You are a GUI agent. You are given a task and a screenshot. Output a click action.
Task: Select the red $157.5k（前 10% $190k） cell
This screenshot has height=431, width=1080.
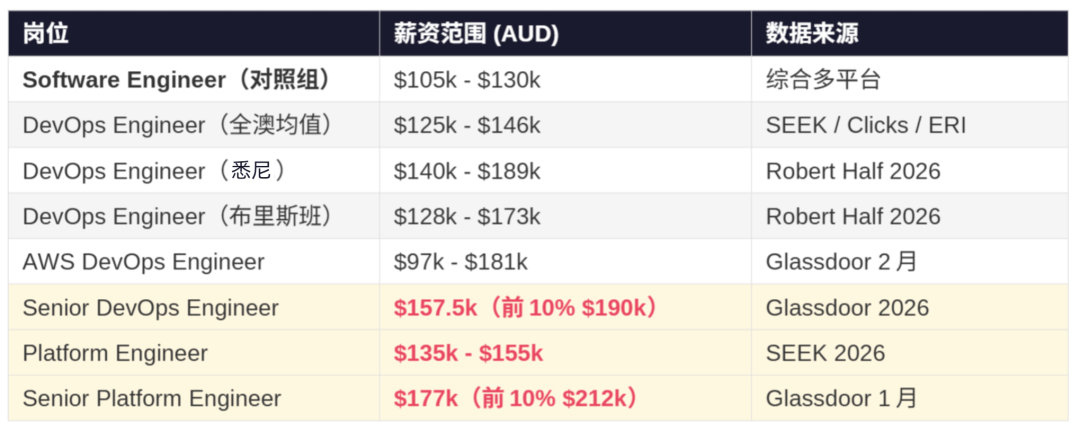[x=526, y=307]
